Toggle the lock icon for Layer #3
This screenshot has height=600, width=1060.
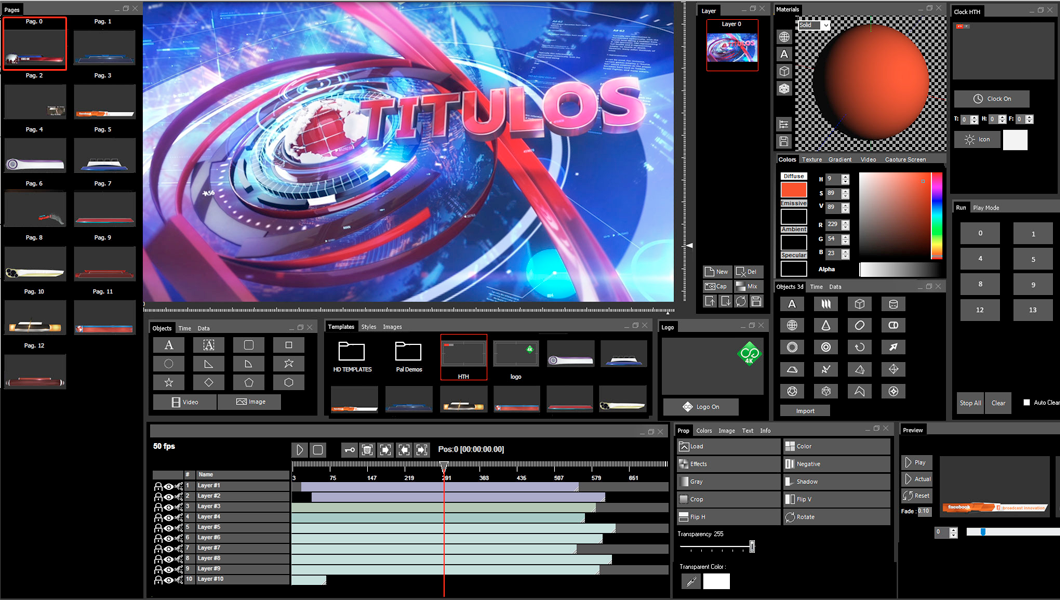coord(158,507)
